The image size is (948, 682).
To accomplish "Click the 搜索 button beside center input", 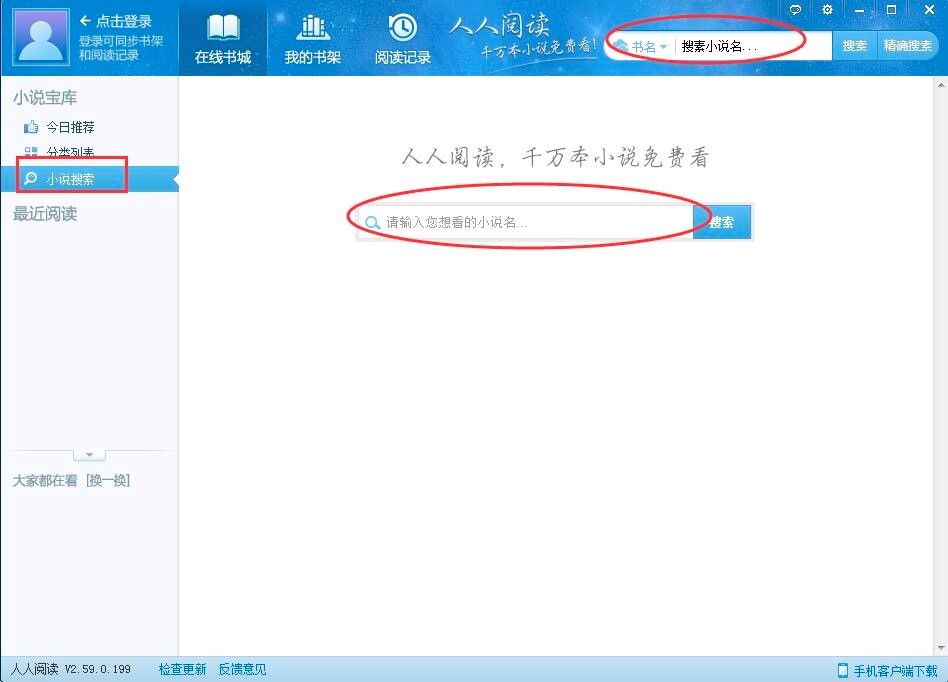I will click(x=722, y=222).
